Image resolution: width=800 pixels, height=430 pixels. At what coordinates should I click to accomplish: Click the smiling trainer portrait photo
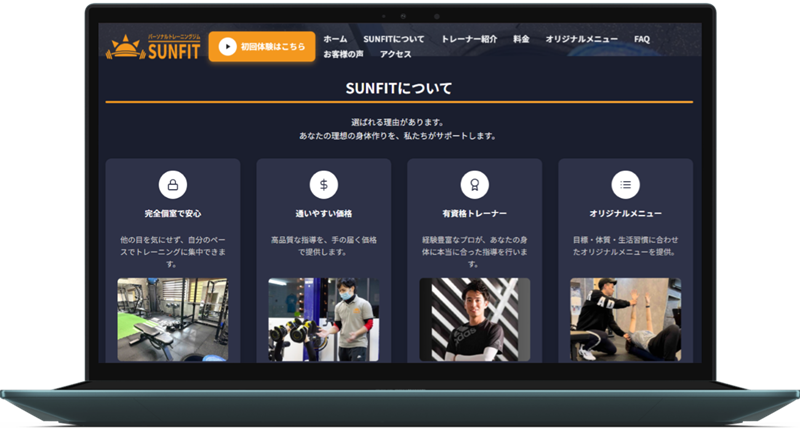point(474,319)
